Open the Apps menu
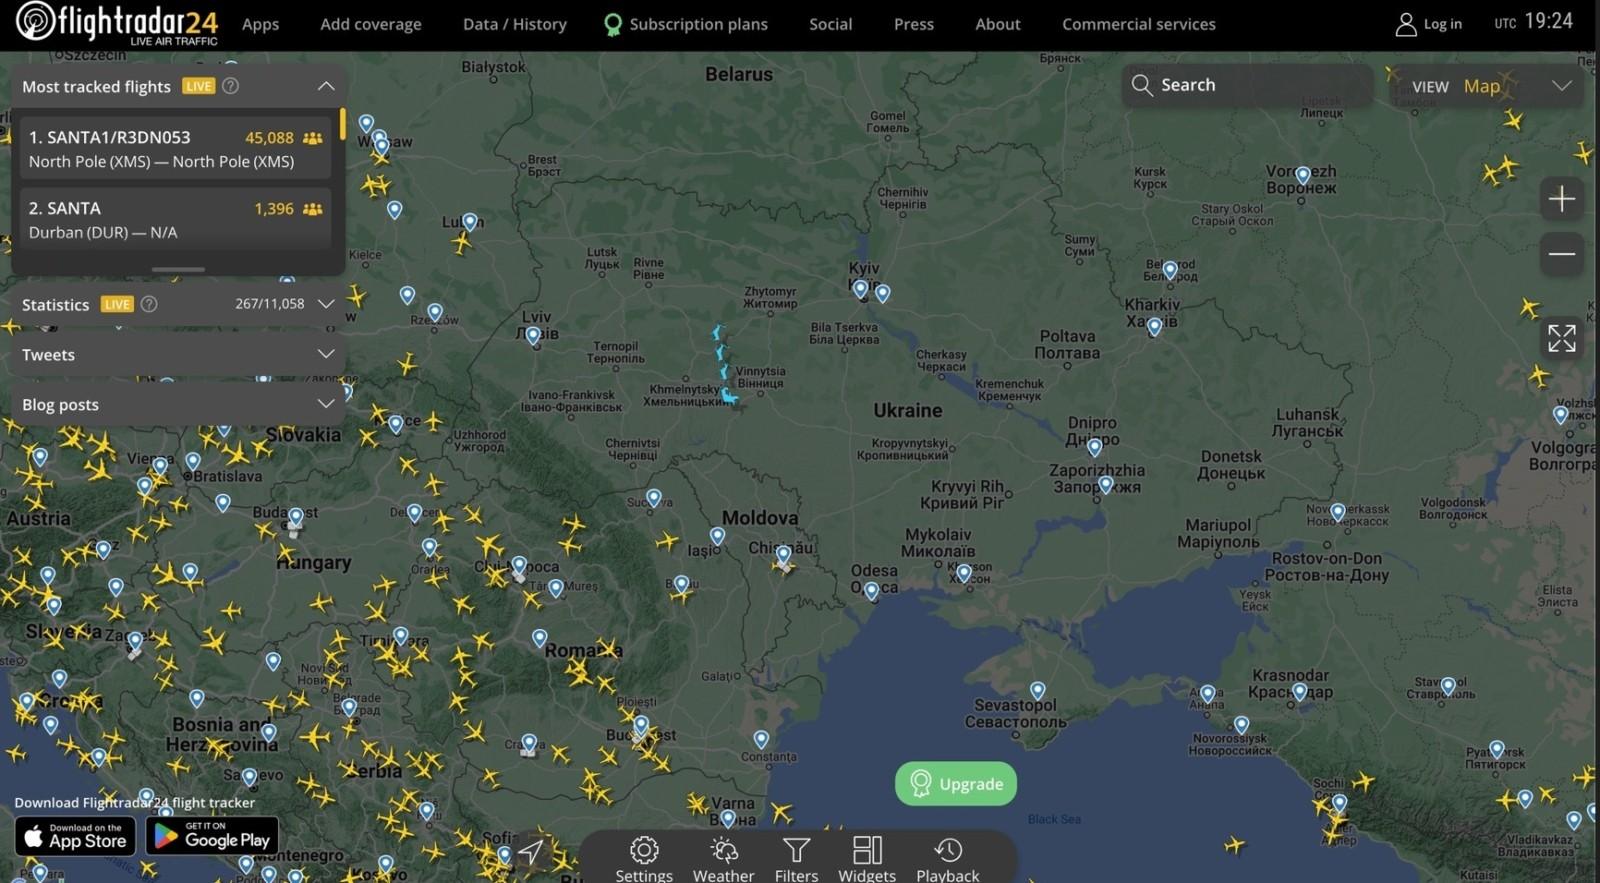The width and height of the screenshot is (1600, 883). [x=260, y=24]
